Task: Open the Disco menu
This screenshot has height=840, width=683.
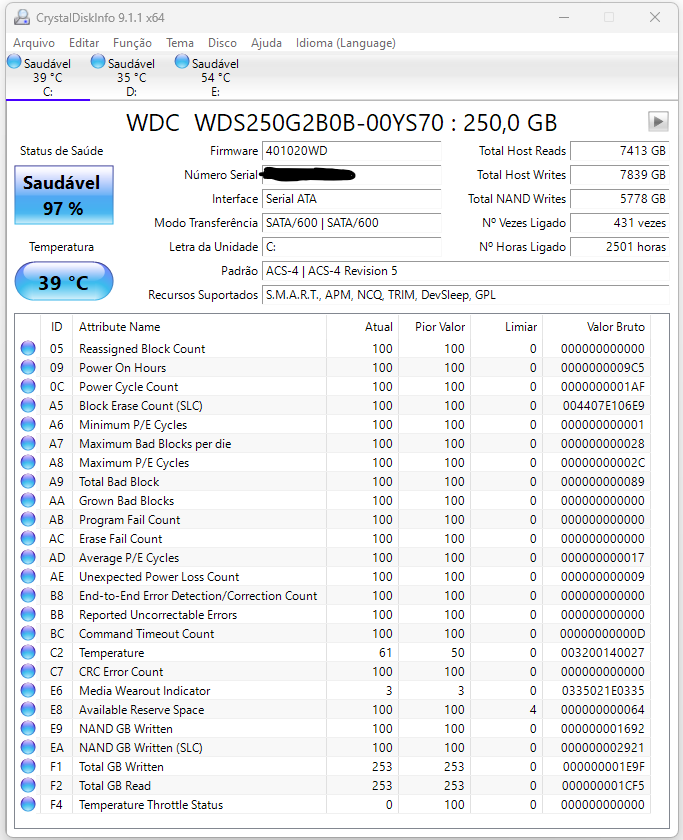Action: click(x=222, y=43)
